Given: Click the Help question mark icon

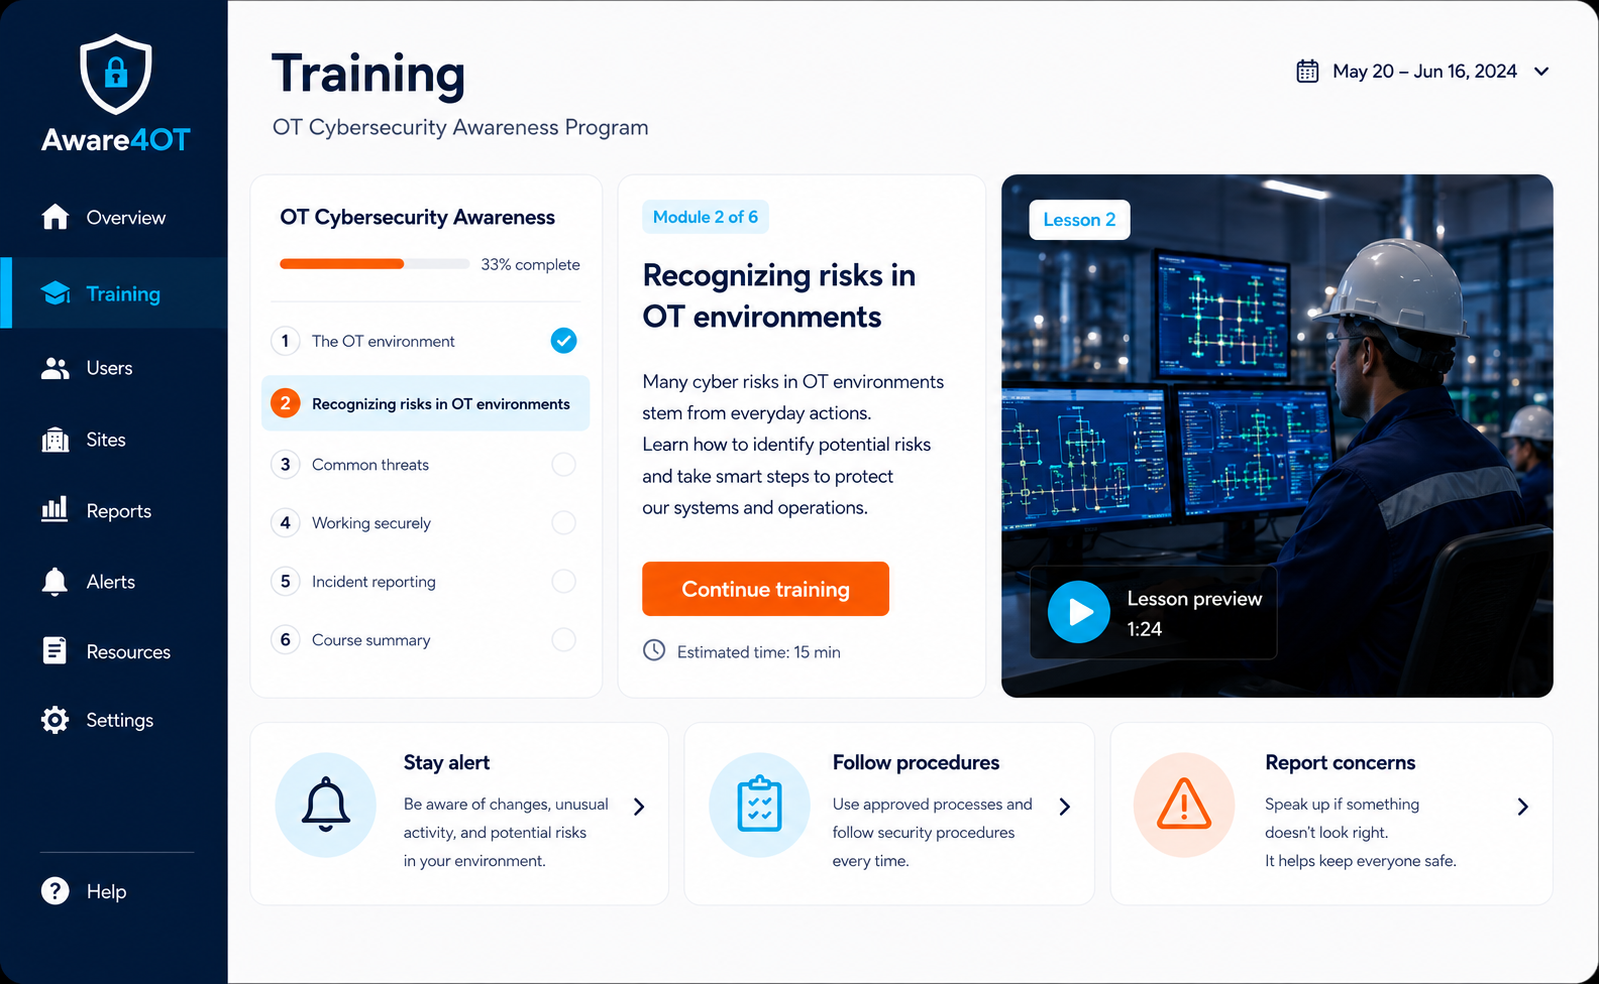Looking at the screenshot, I should (x=55, y=891).
